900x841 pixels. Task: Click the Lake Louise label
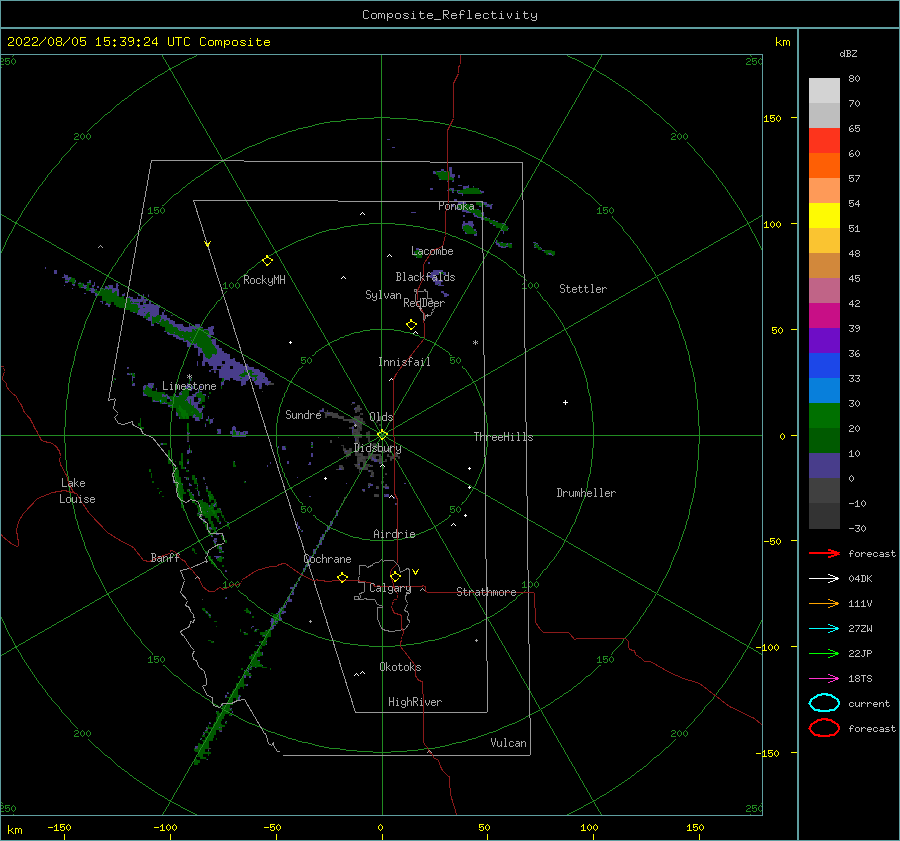[x=77, y=491]
